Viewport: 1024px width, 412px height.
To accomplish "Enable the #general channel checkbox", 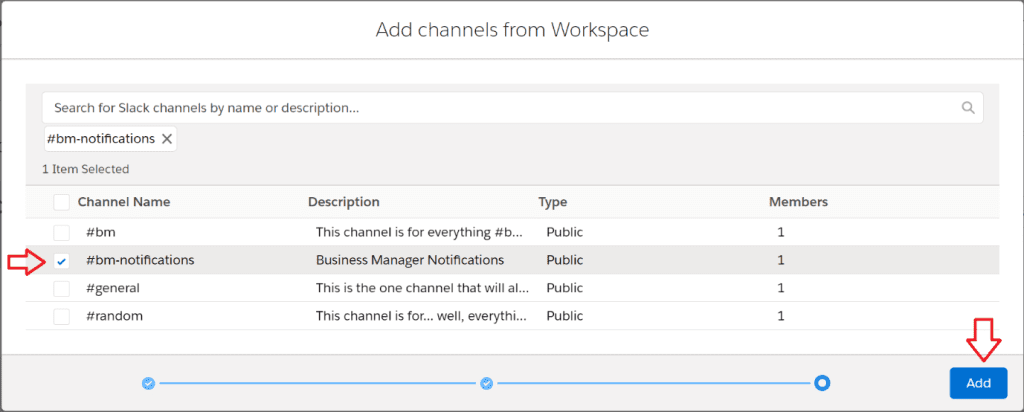I will pyautogui.click(x=62, y=288).
